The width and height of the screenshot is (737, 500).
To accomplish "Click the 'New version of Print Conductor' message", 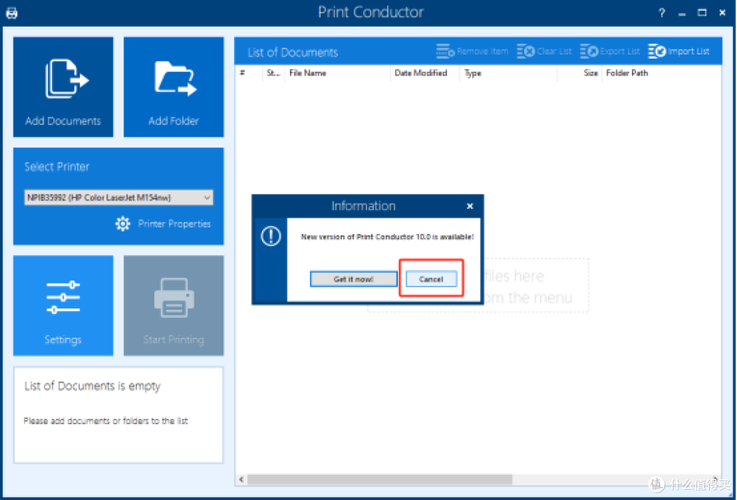I will click(387, 237).
